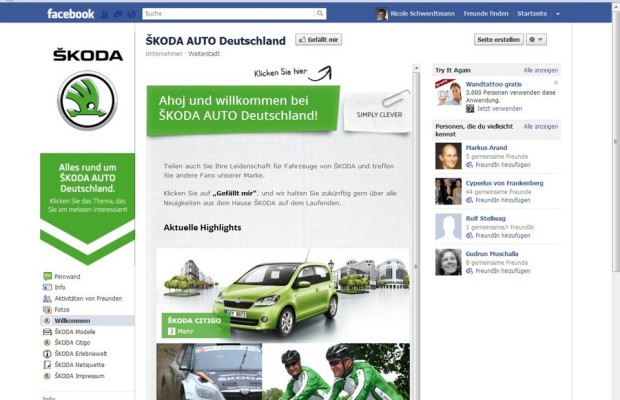The height and width of the screenshot is (400, 620).
Task: Click the Aktivitäten von Freunden people icon
Action: pos(47,298)
